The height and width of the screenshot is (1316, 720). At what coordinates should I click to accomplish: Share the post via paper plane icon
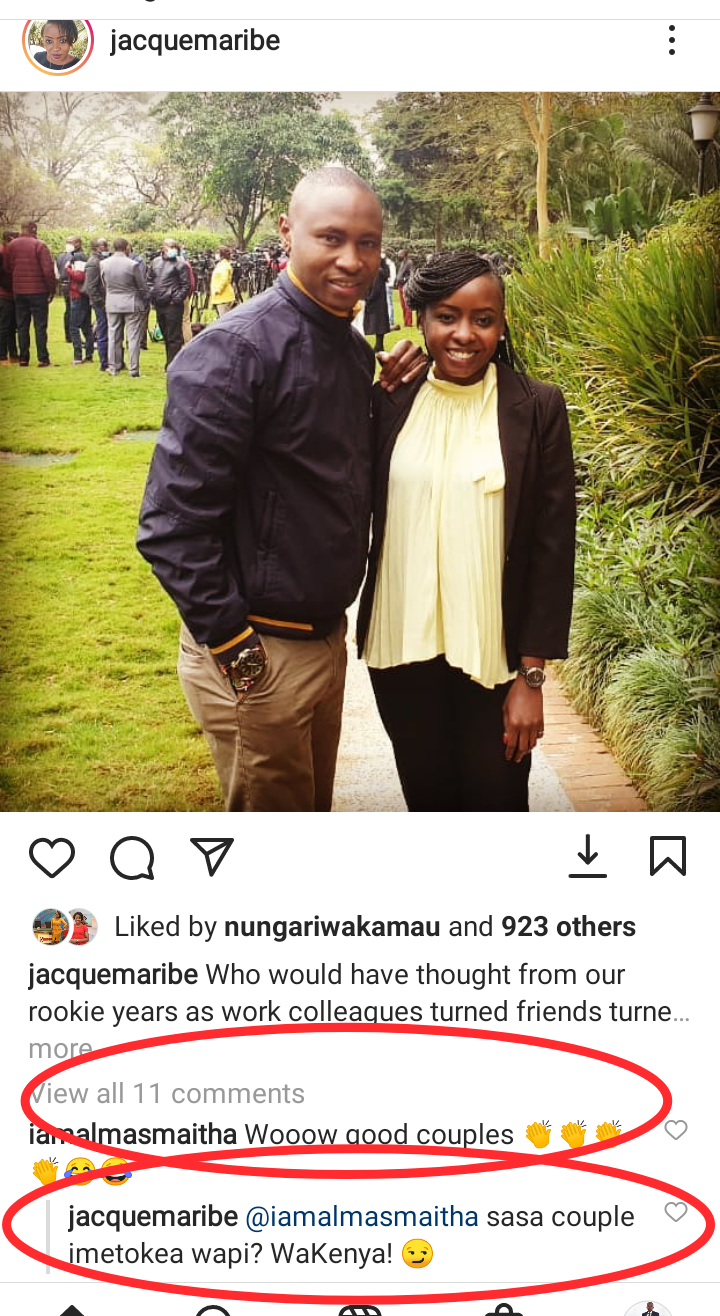[x=212, y=857]
